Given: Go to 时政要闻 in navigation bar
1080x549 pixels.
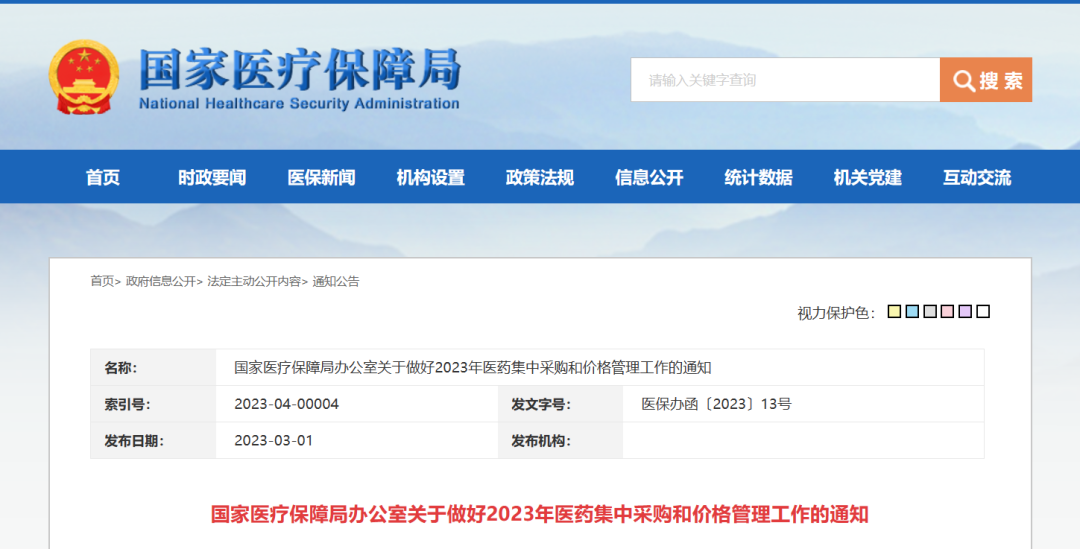Looking at the screenshot, I should pyautogui.click(x=212, y=178).
